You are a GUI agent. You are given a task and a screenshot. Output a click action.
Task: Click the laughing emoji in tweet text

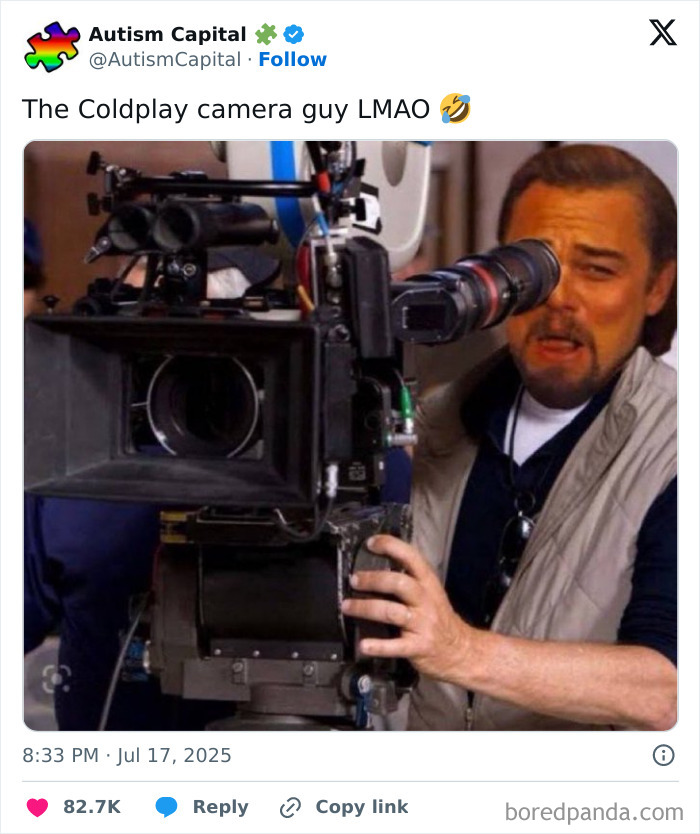tap(455, 109)
